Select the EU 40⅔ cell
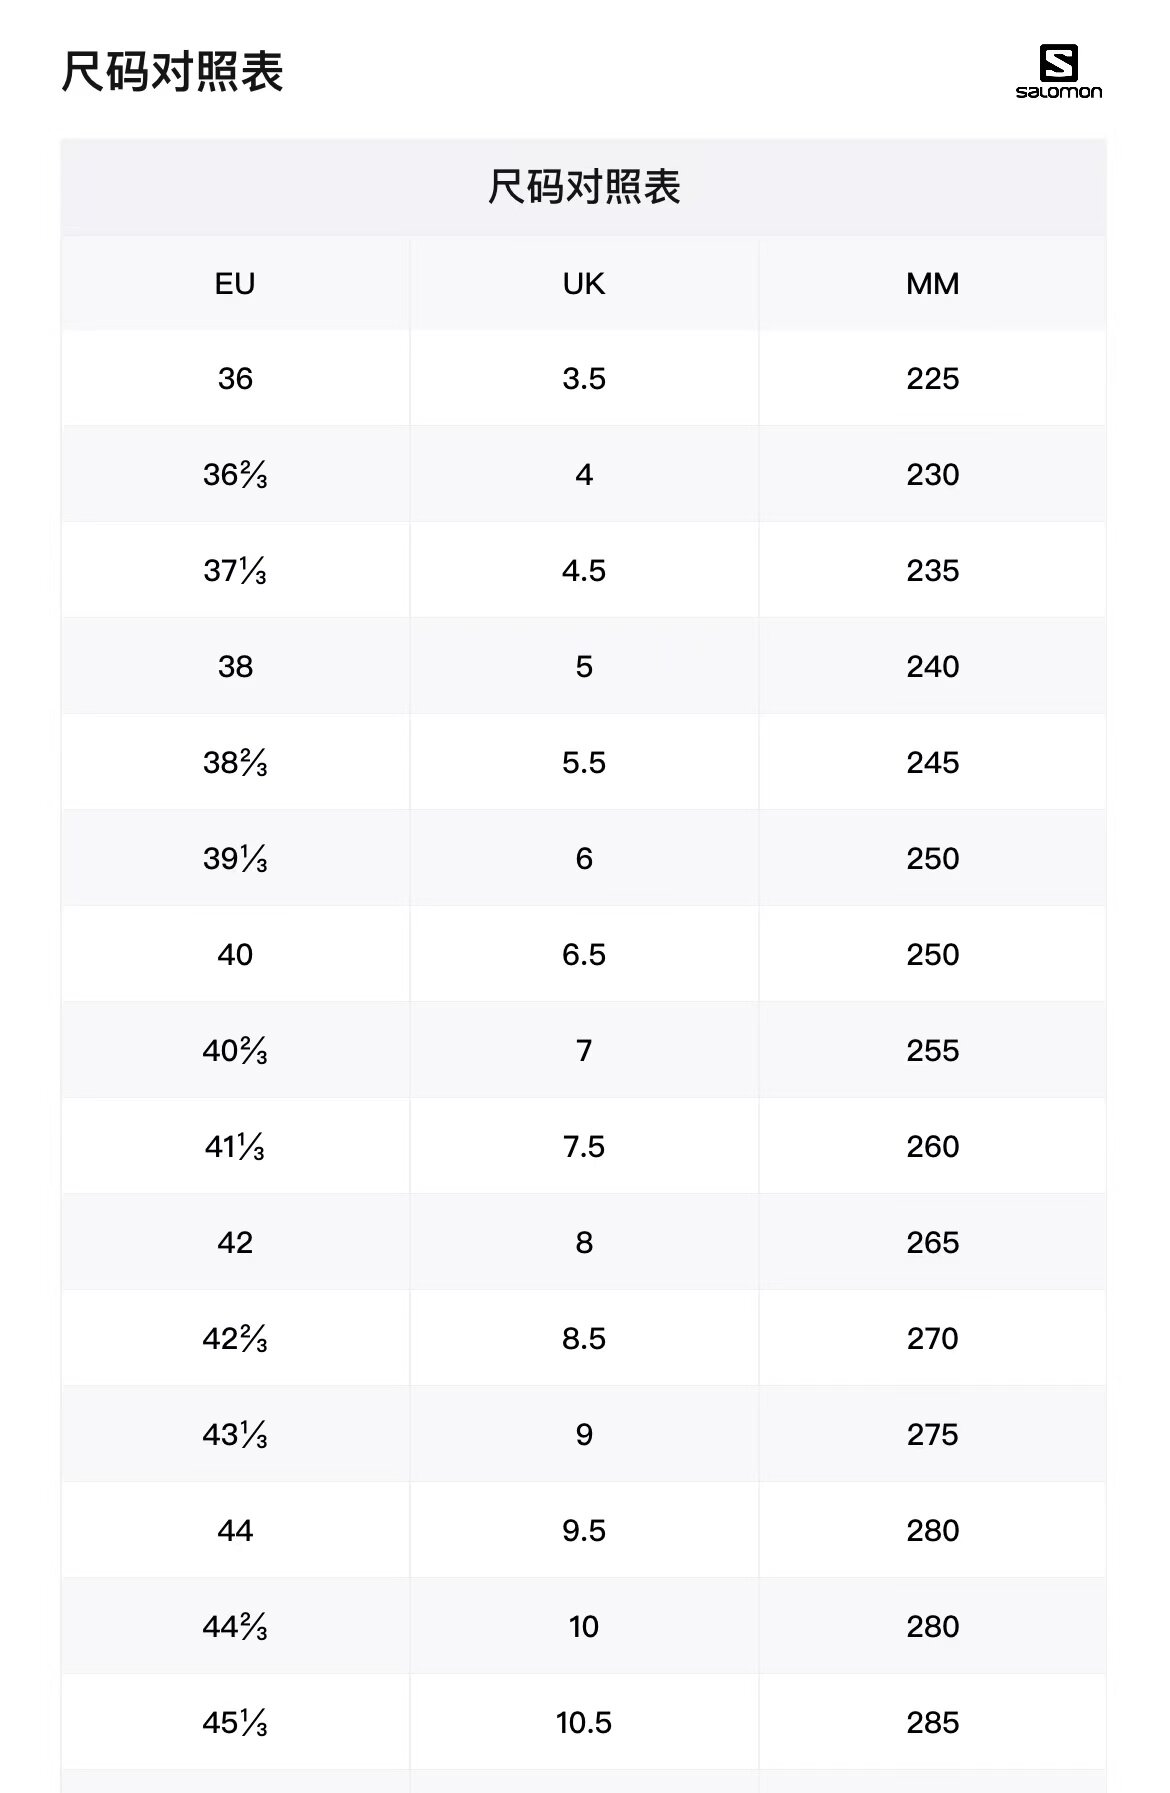Image resolution: width=1170 pixels, height=1793 pixels. (x=235, y=1051)
